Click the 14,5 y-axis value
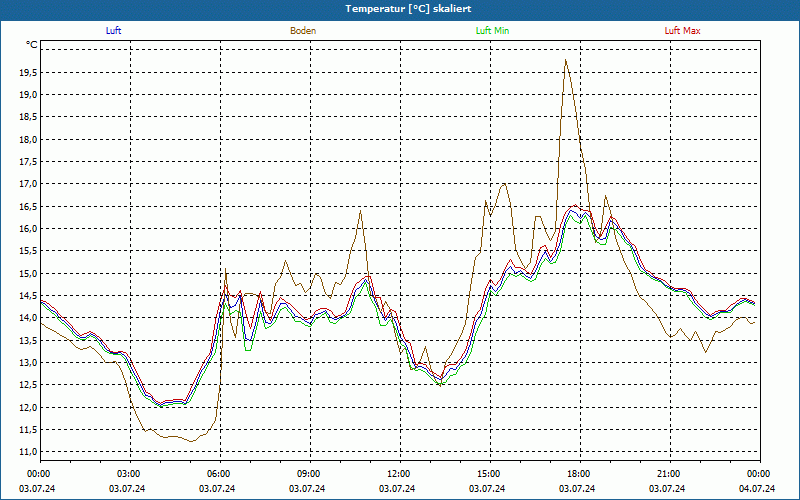The image size is (800, 500). 28,296
